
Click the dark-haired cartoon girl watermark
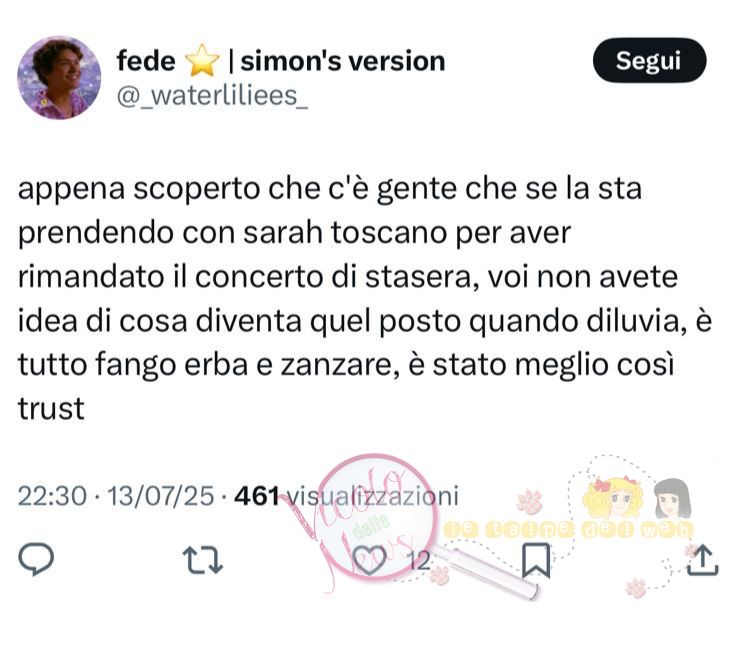(673, 498)
